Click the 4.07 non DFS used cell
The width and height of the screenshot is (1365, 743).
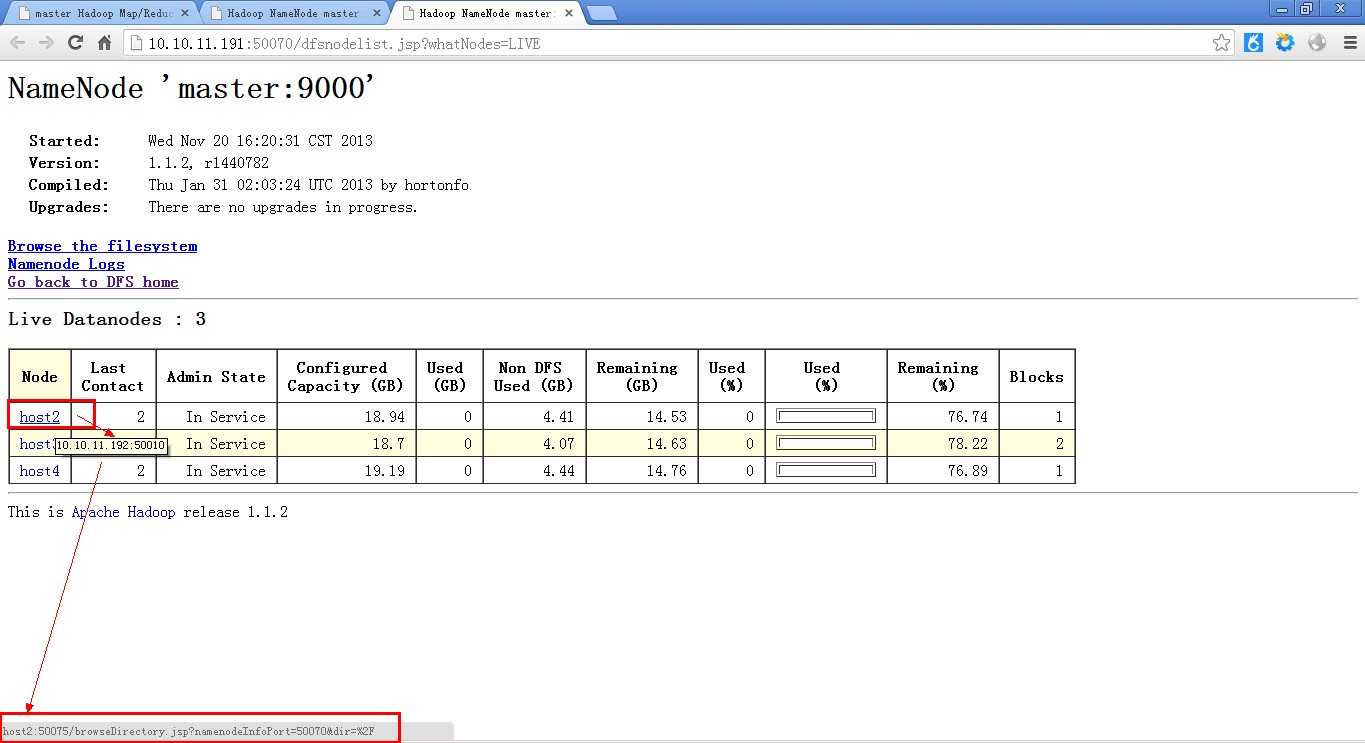[535, 443]
